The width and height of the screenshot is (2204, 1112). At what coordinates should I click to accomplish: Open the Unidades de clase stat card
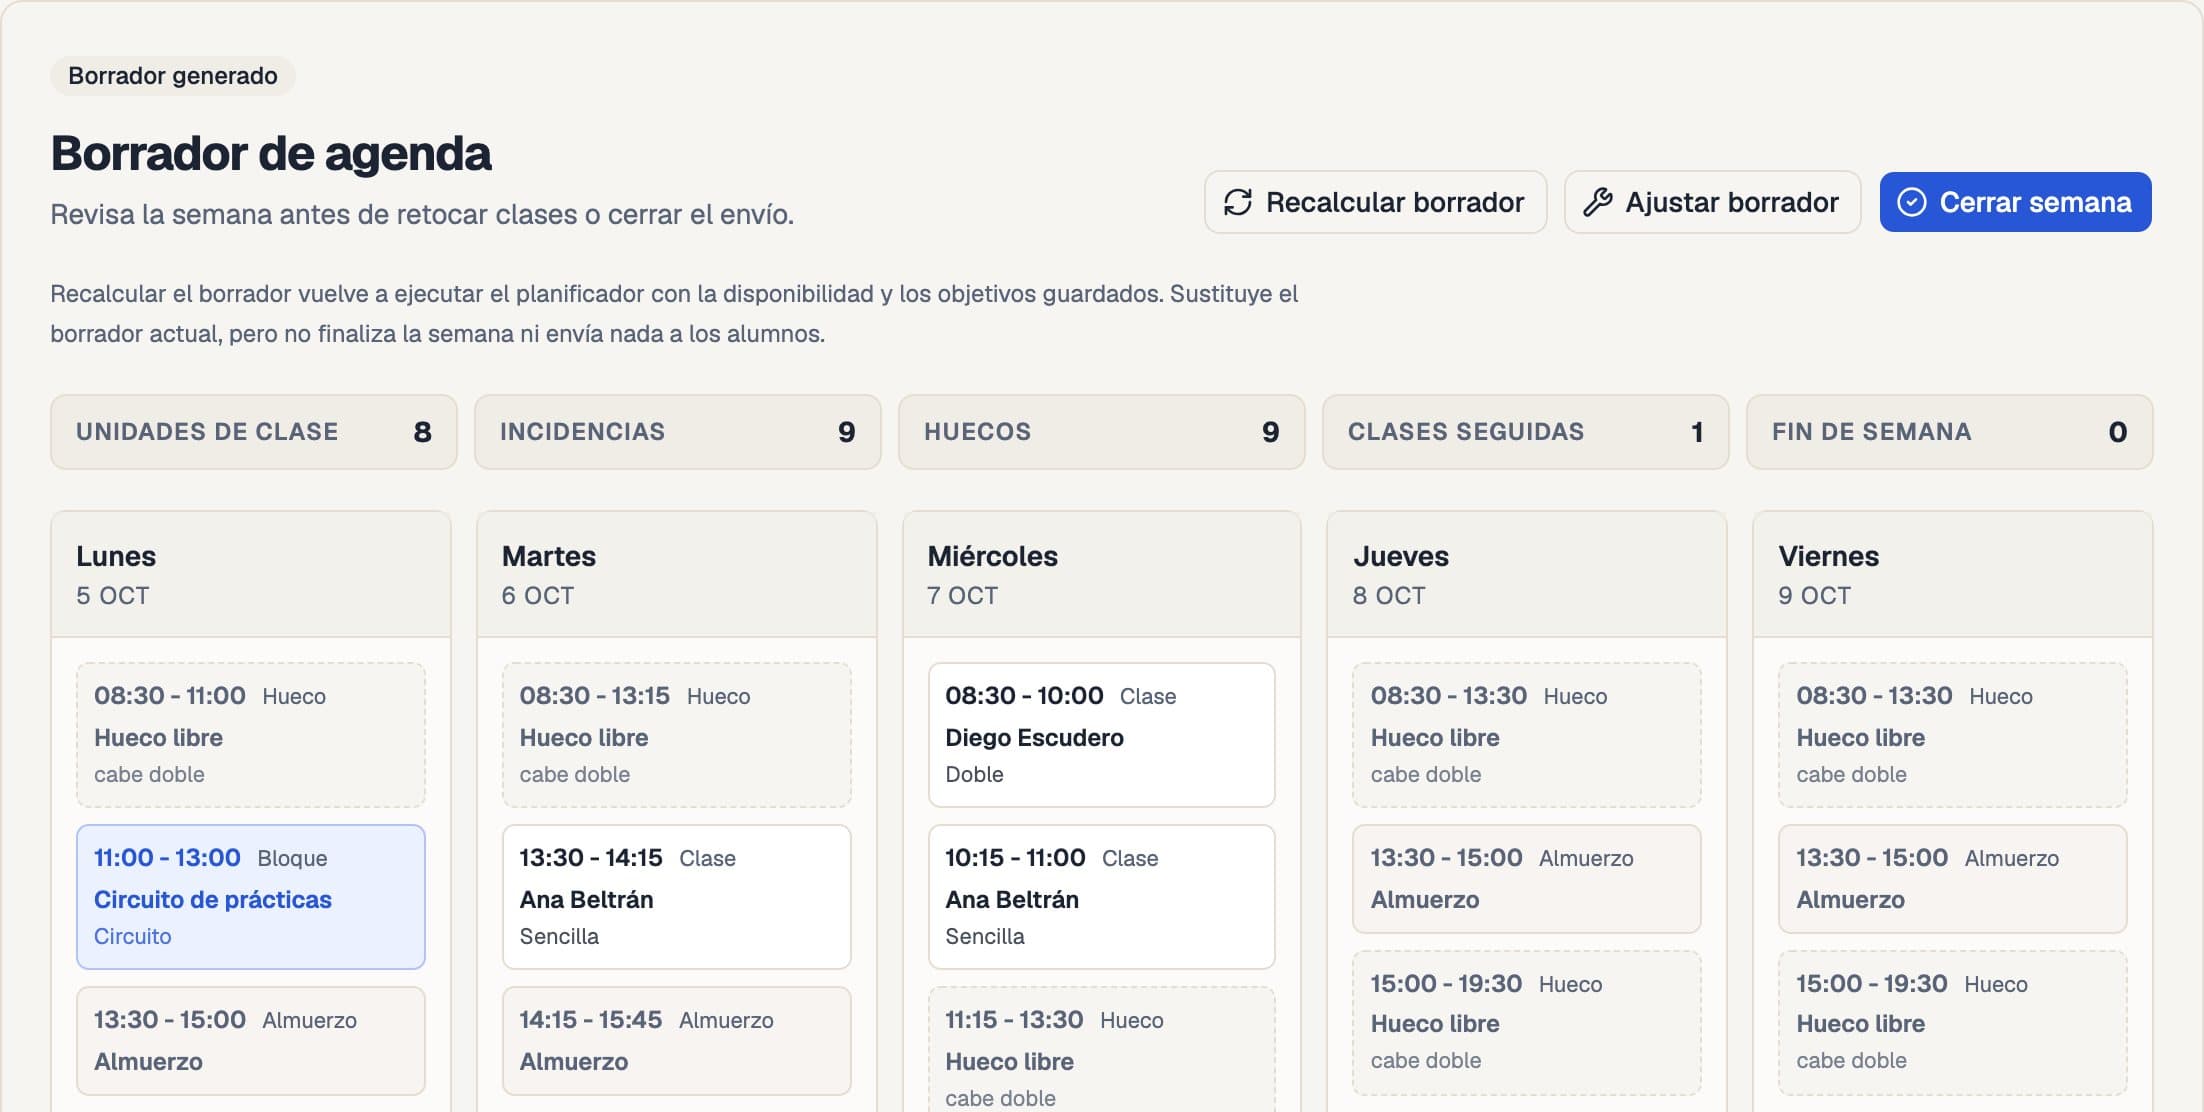pos(254,432)
